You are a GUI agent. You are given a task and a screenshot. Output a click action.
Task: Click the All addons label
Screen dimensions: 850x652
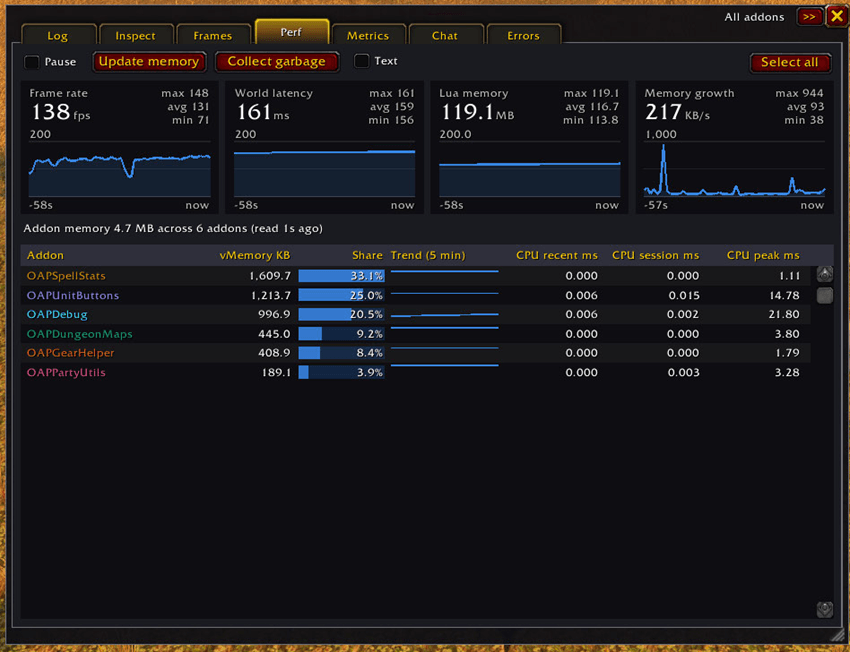(755, 17)
